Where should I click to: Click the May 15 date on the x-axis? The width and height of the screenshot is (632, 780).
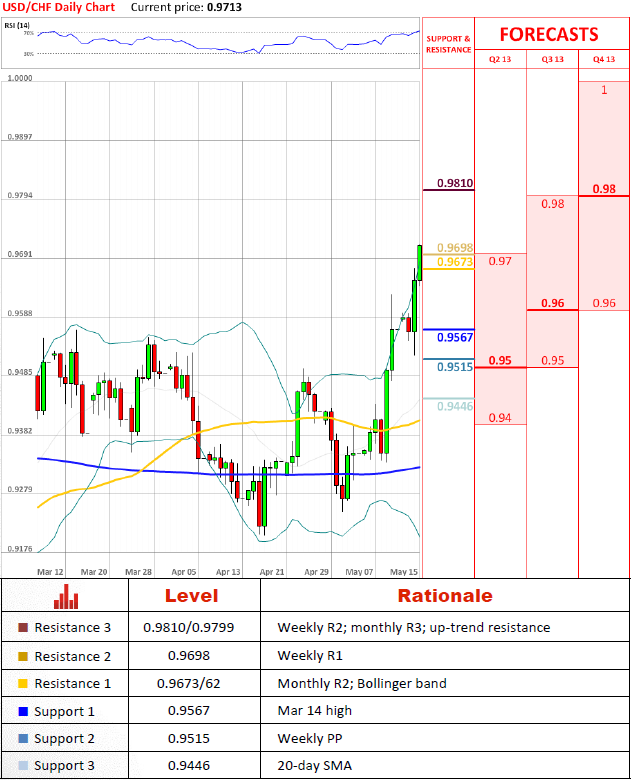pyautogui.click(x=404, y=572)
